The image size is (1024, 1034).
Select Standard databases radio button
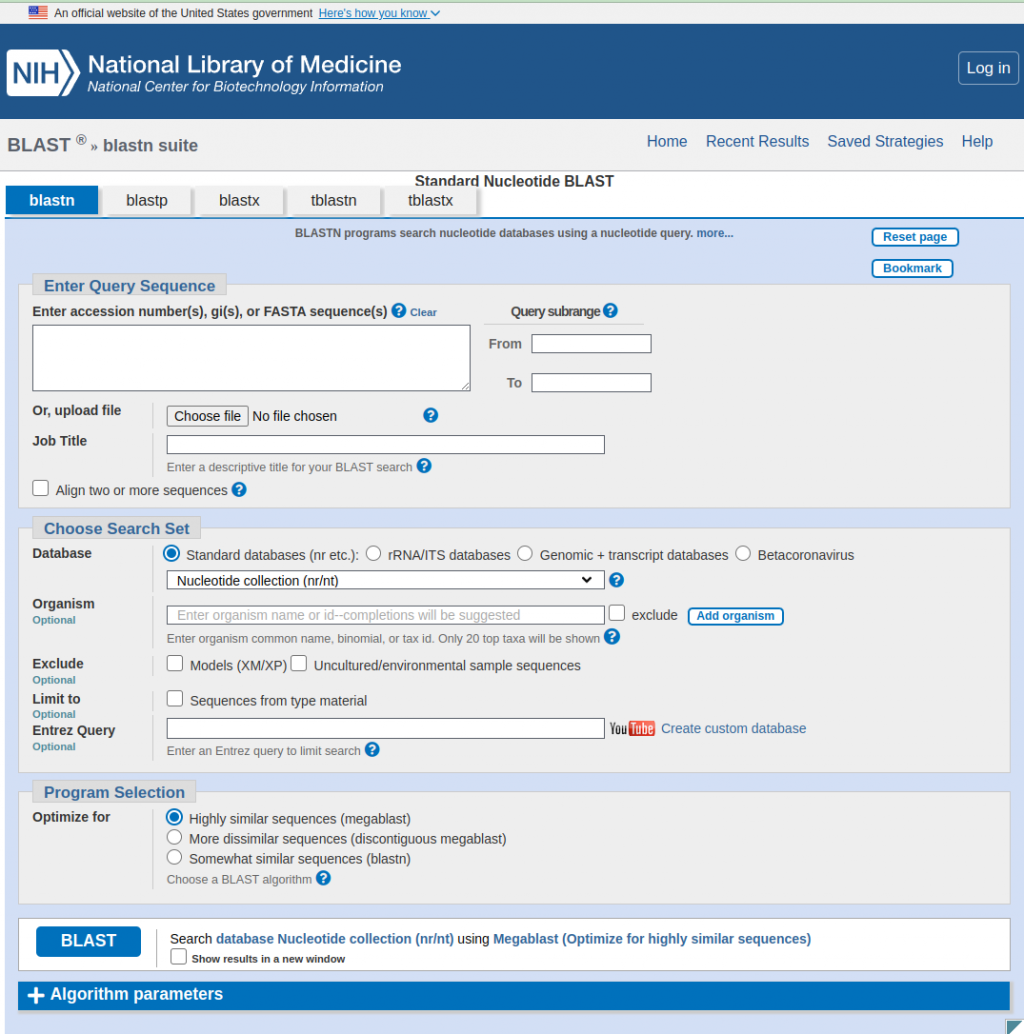click(171, 554)
